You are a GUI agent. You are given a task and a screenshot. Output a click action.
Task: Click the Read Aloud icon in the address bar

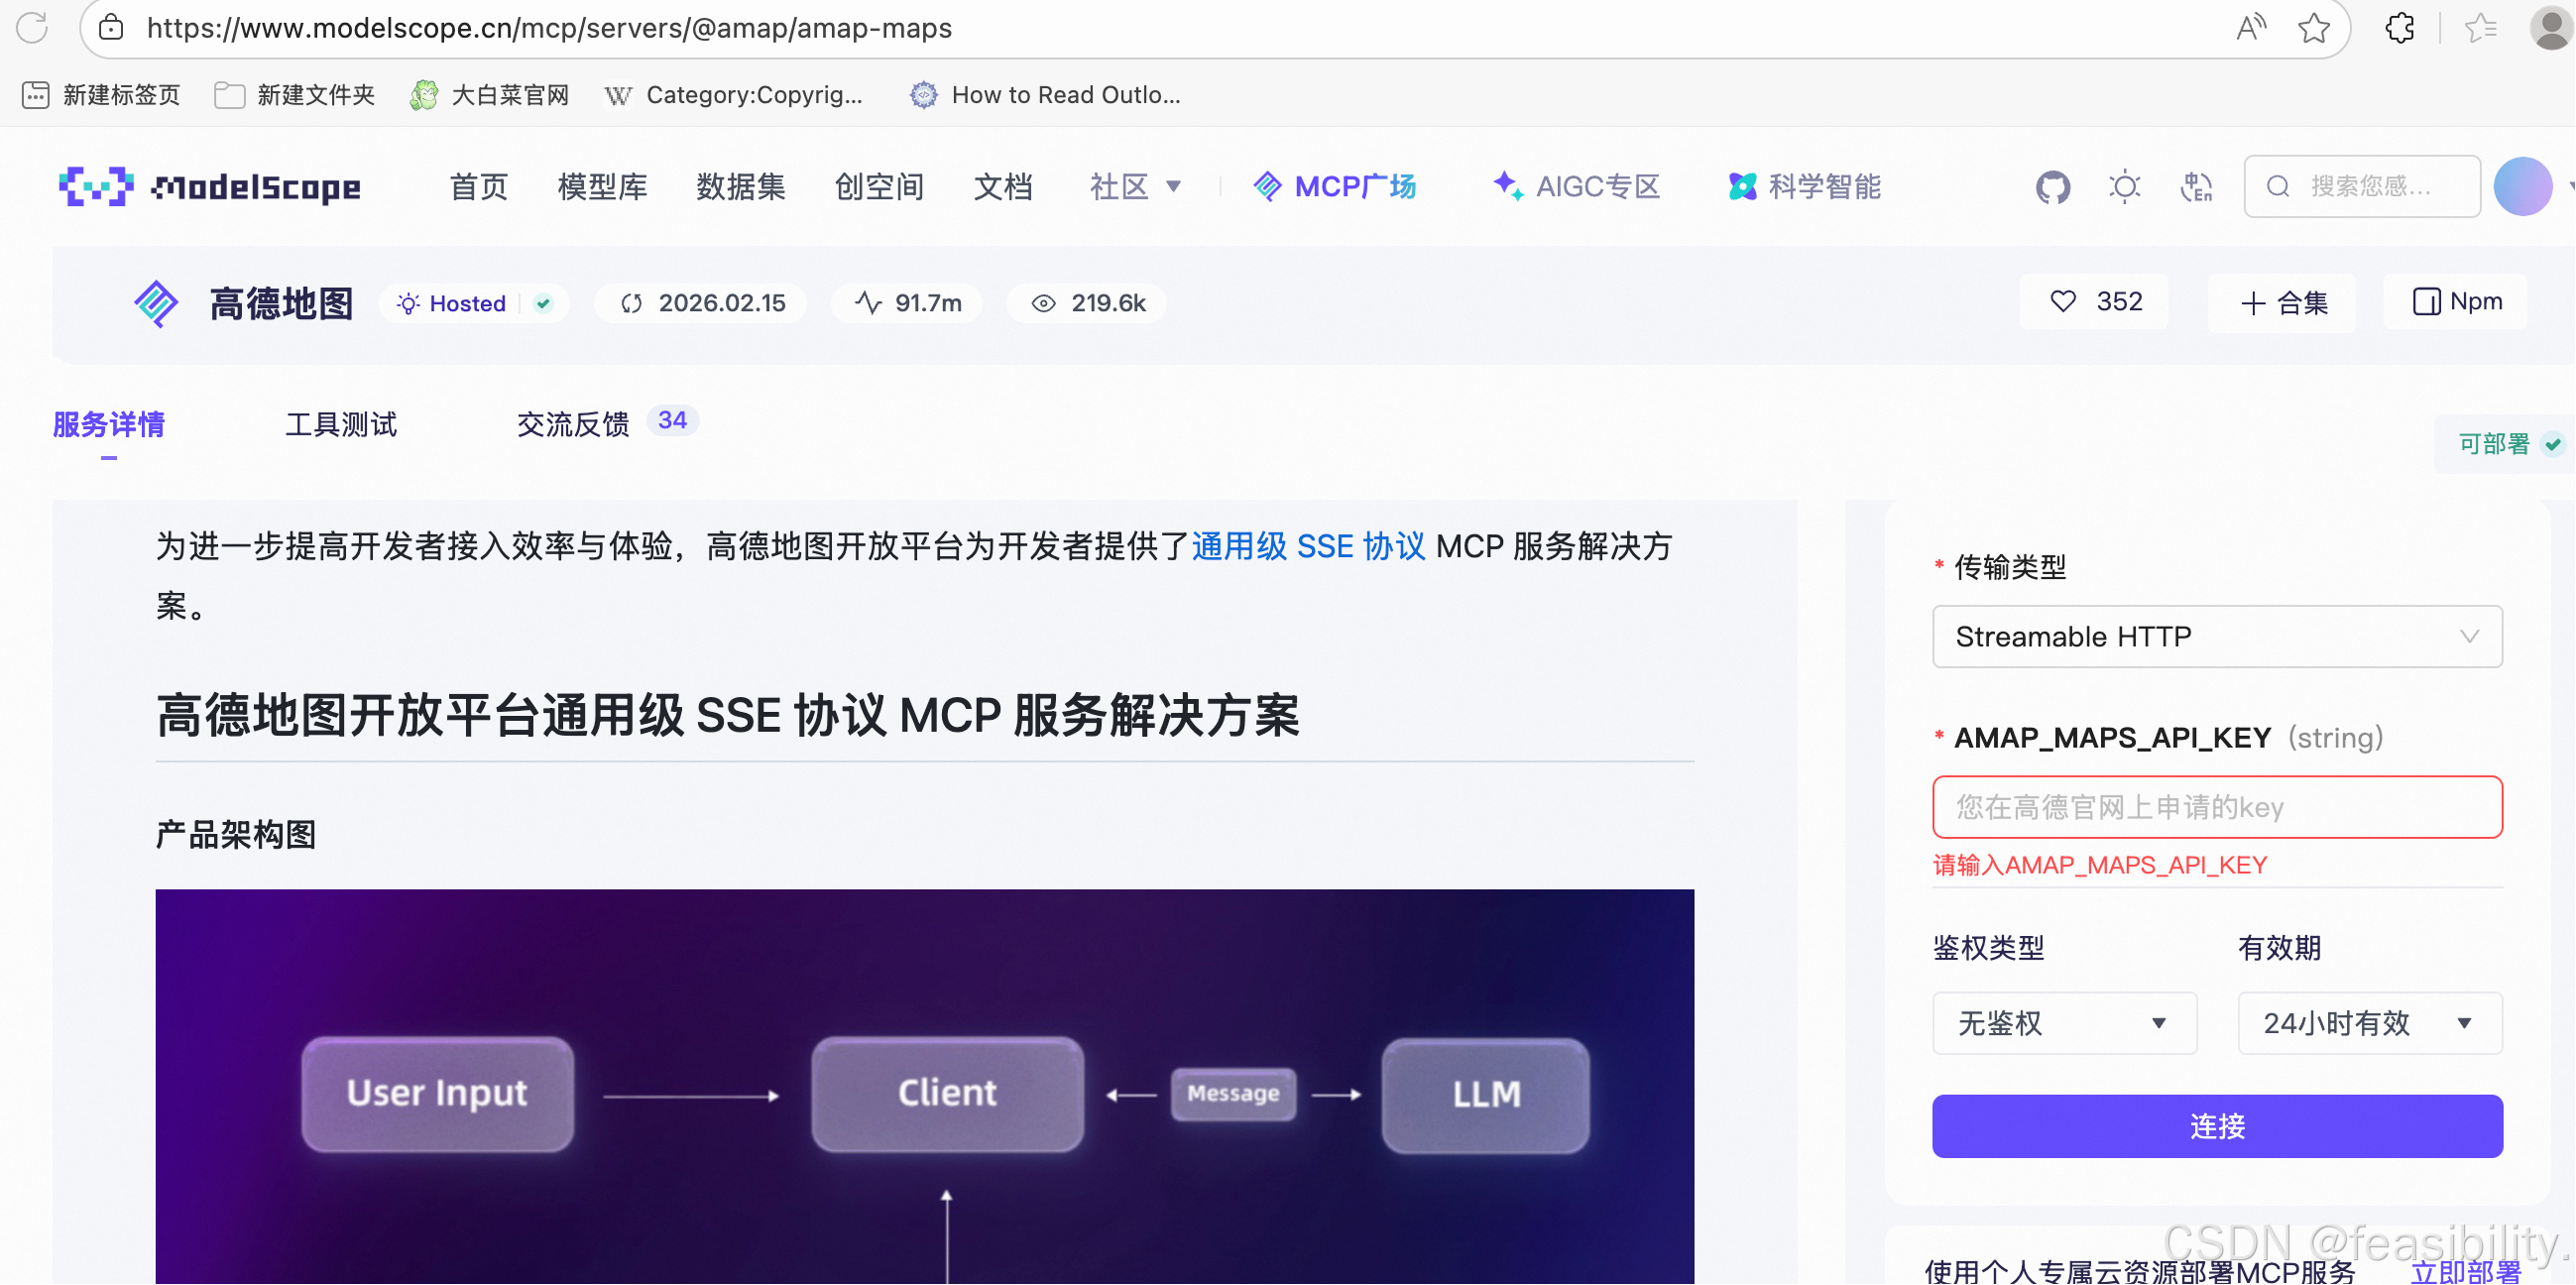click(2250, 28)
